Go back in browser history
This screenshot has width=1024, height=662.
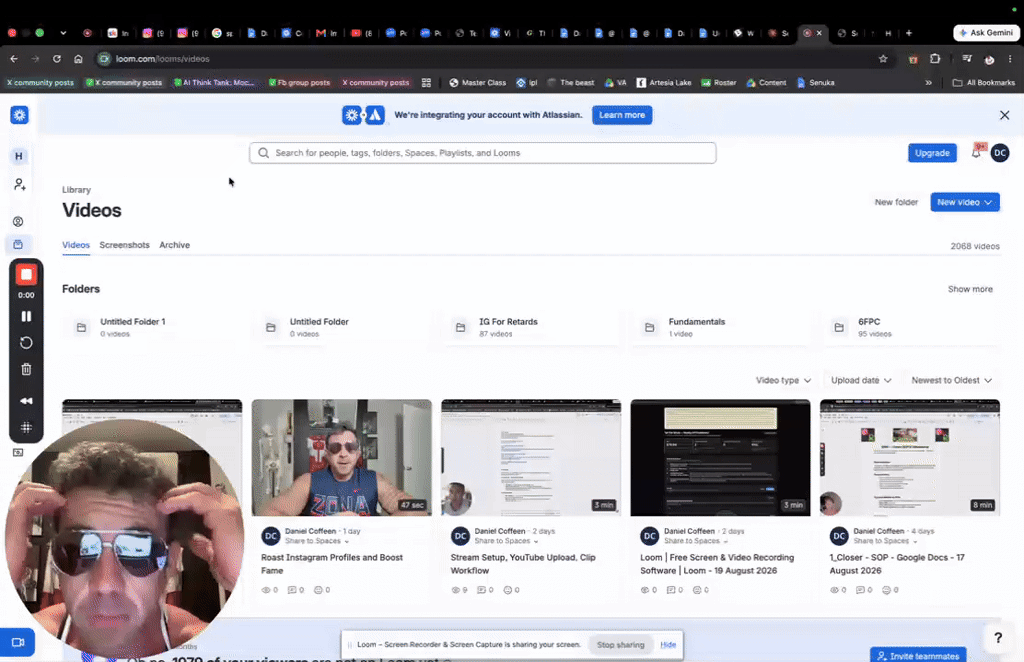(x=14, y=59)
